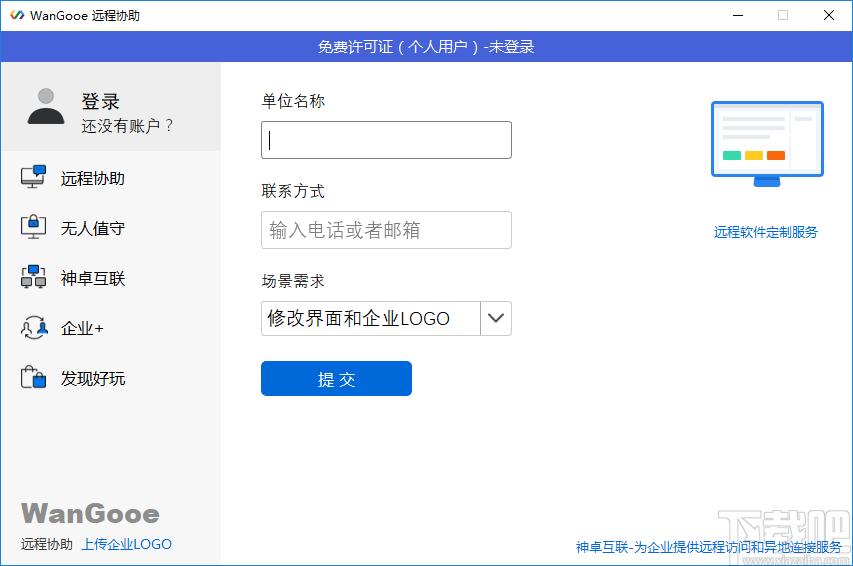Click the WanGooe logo in title bar
The height and width of the screenshot is (566, 853).
pos(17,15)
